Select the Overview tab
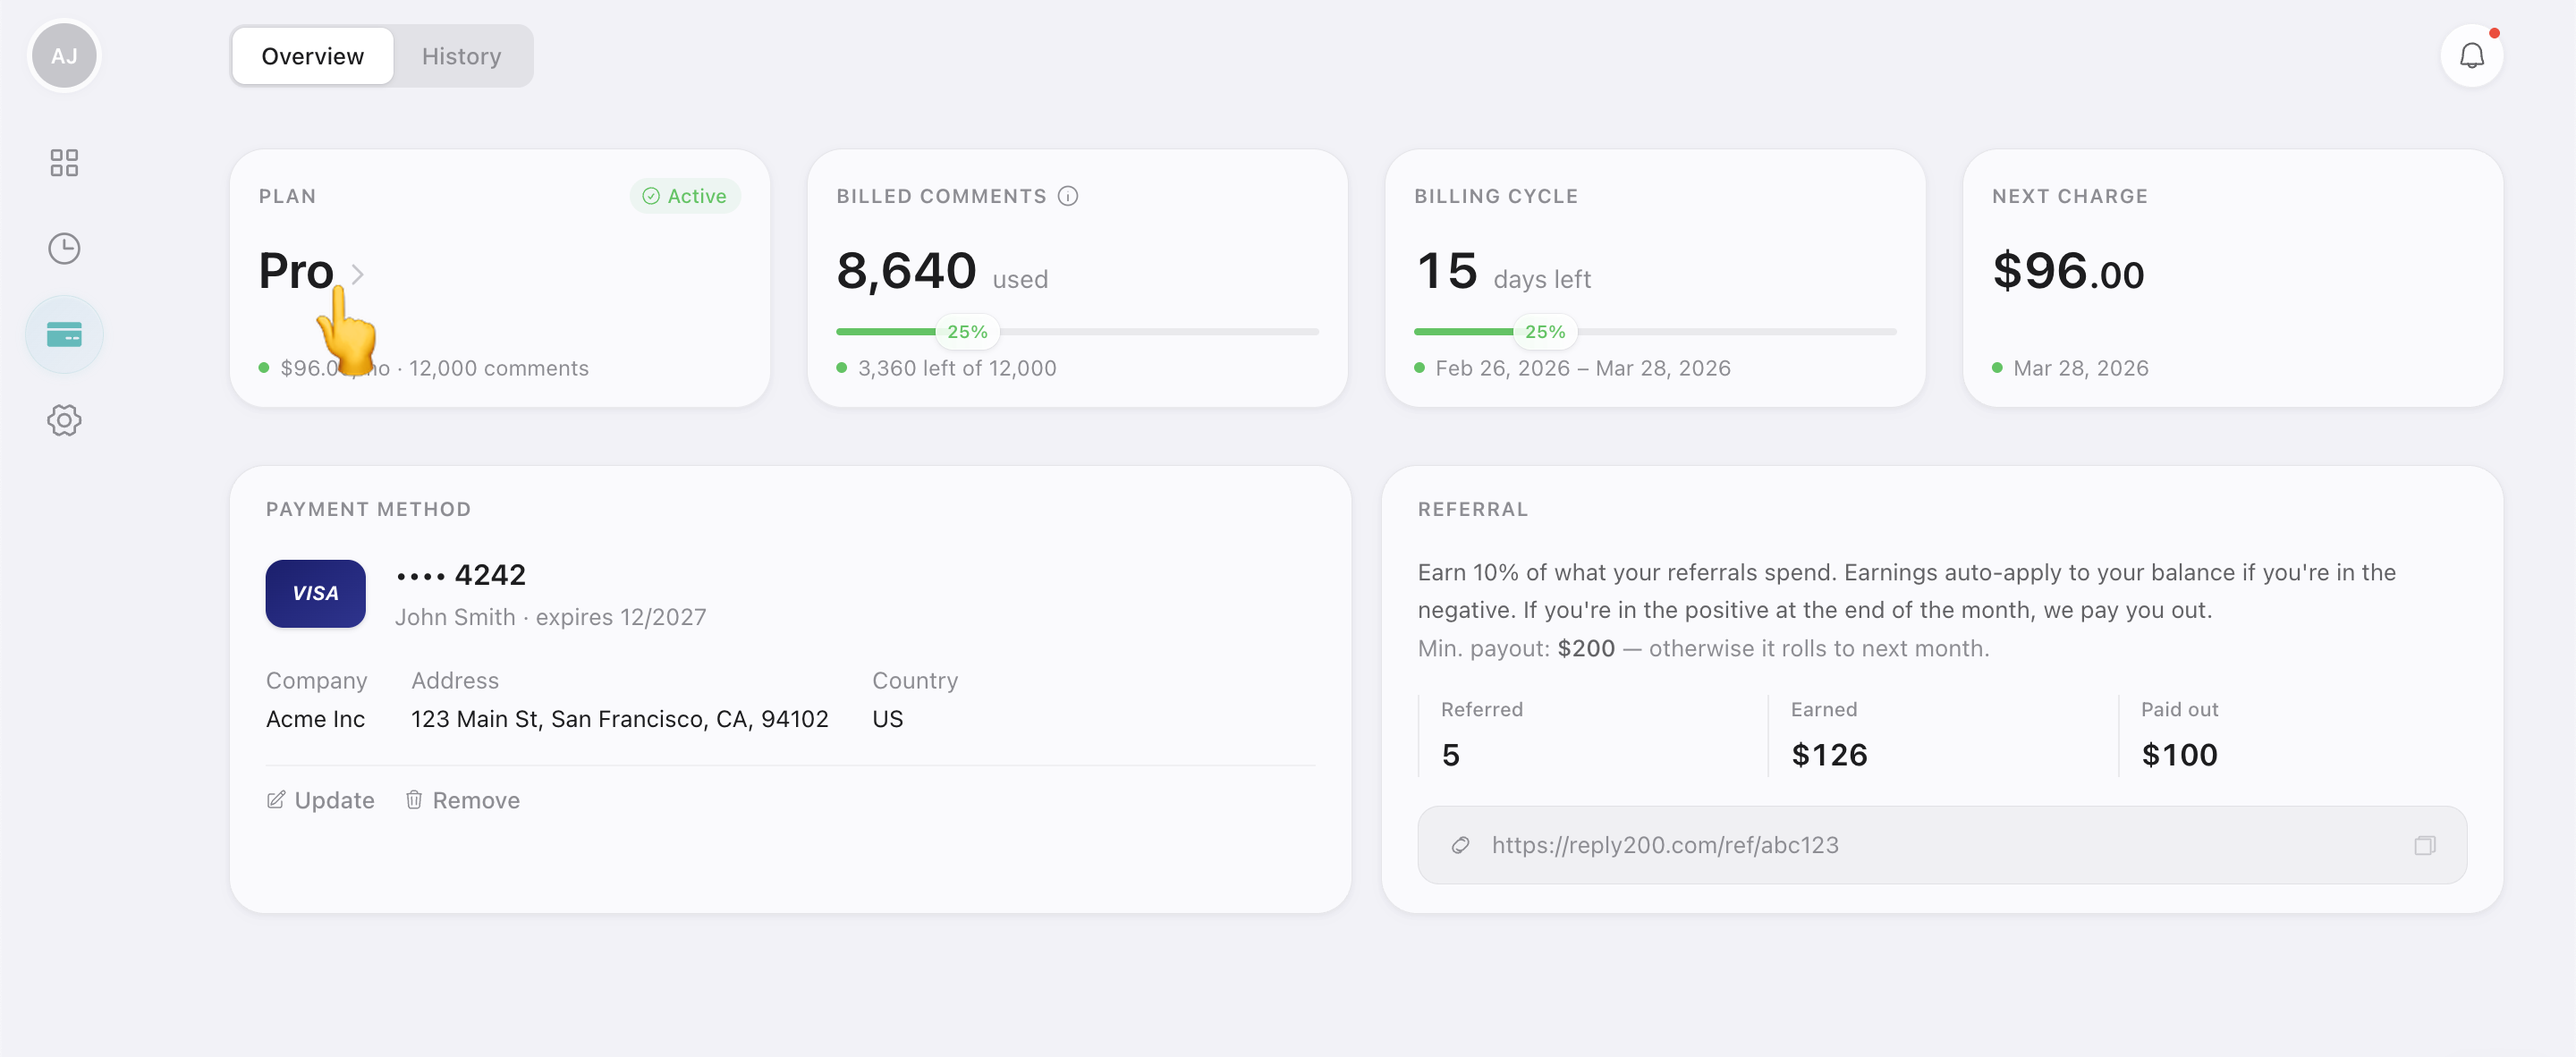2576x1057 pixels. (x=311, y=56)
